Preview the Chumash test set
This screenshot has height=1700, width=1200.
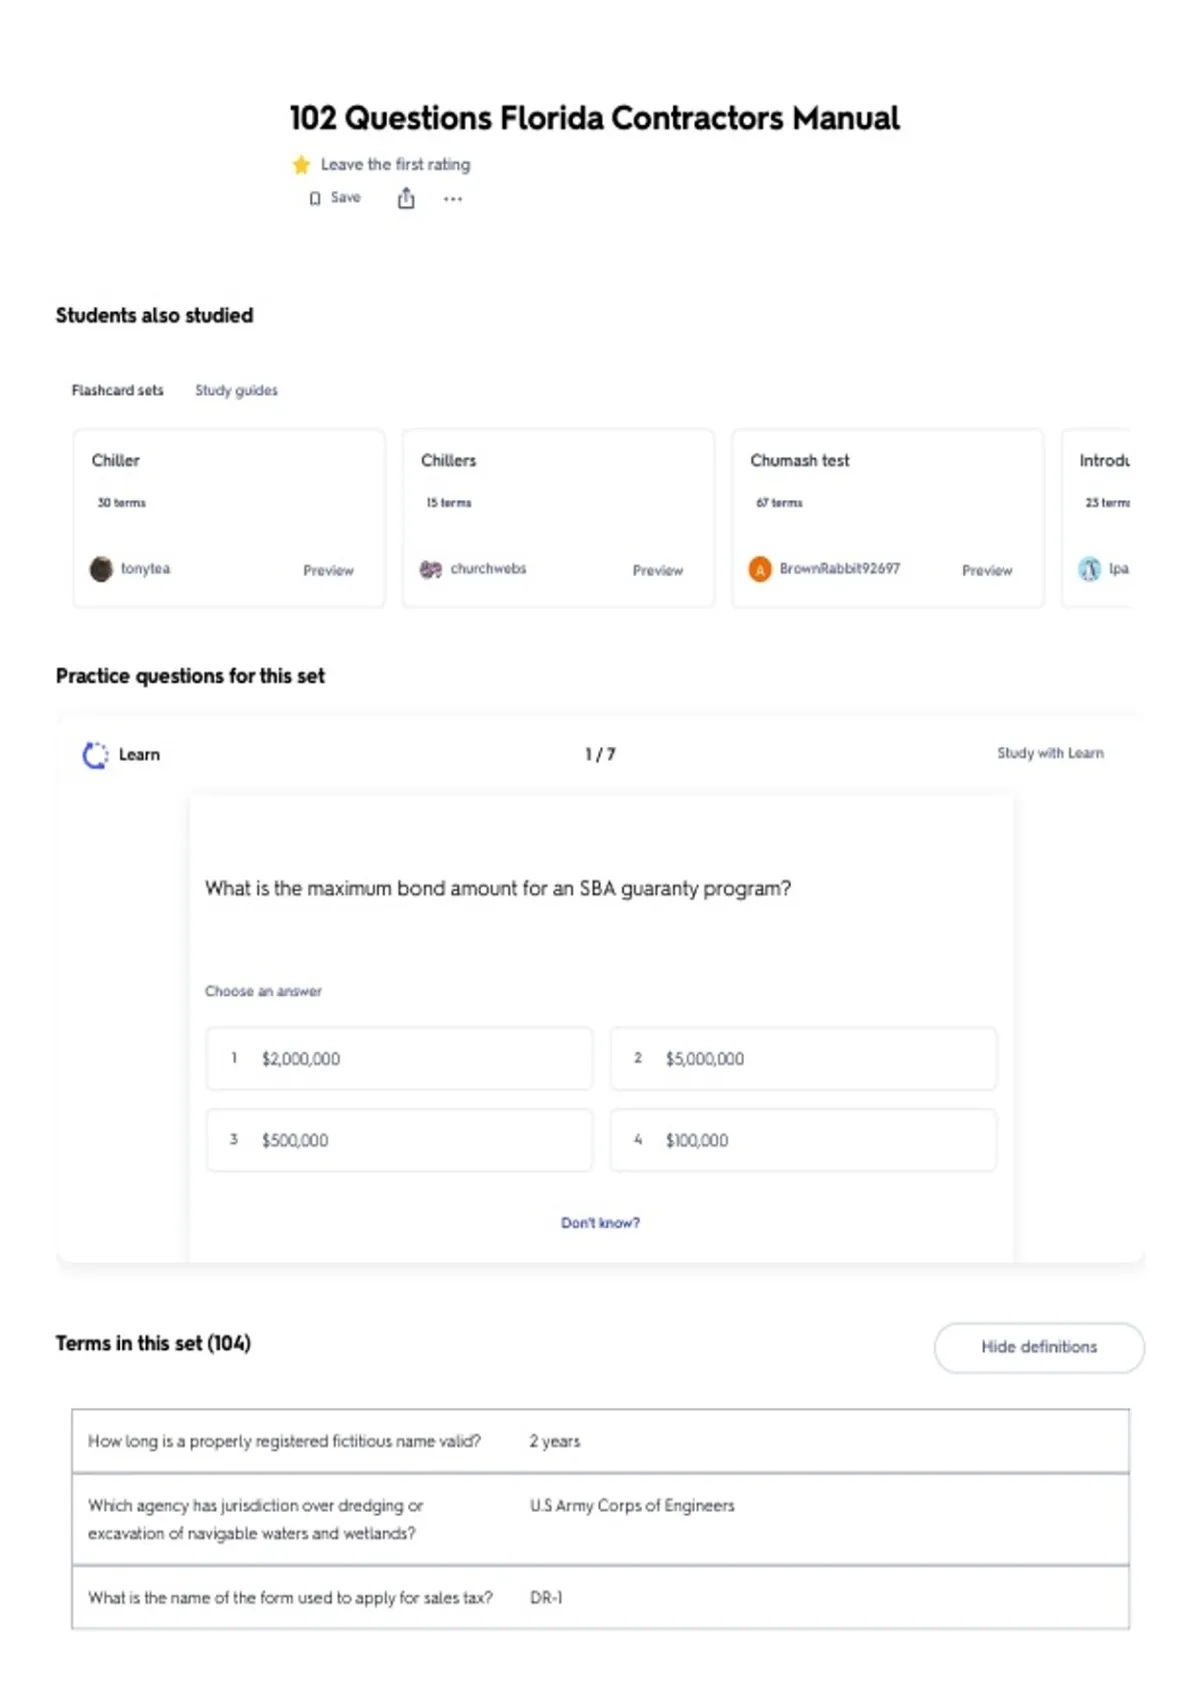987,570
